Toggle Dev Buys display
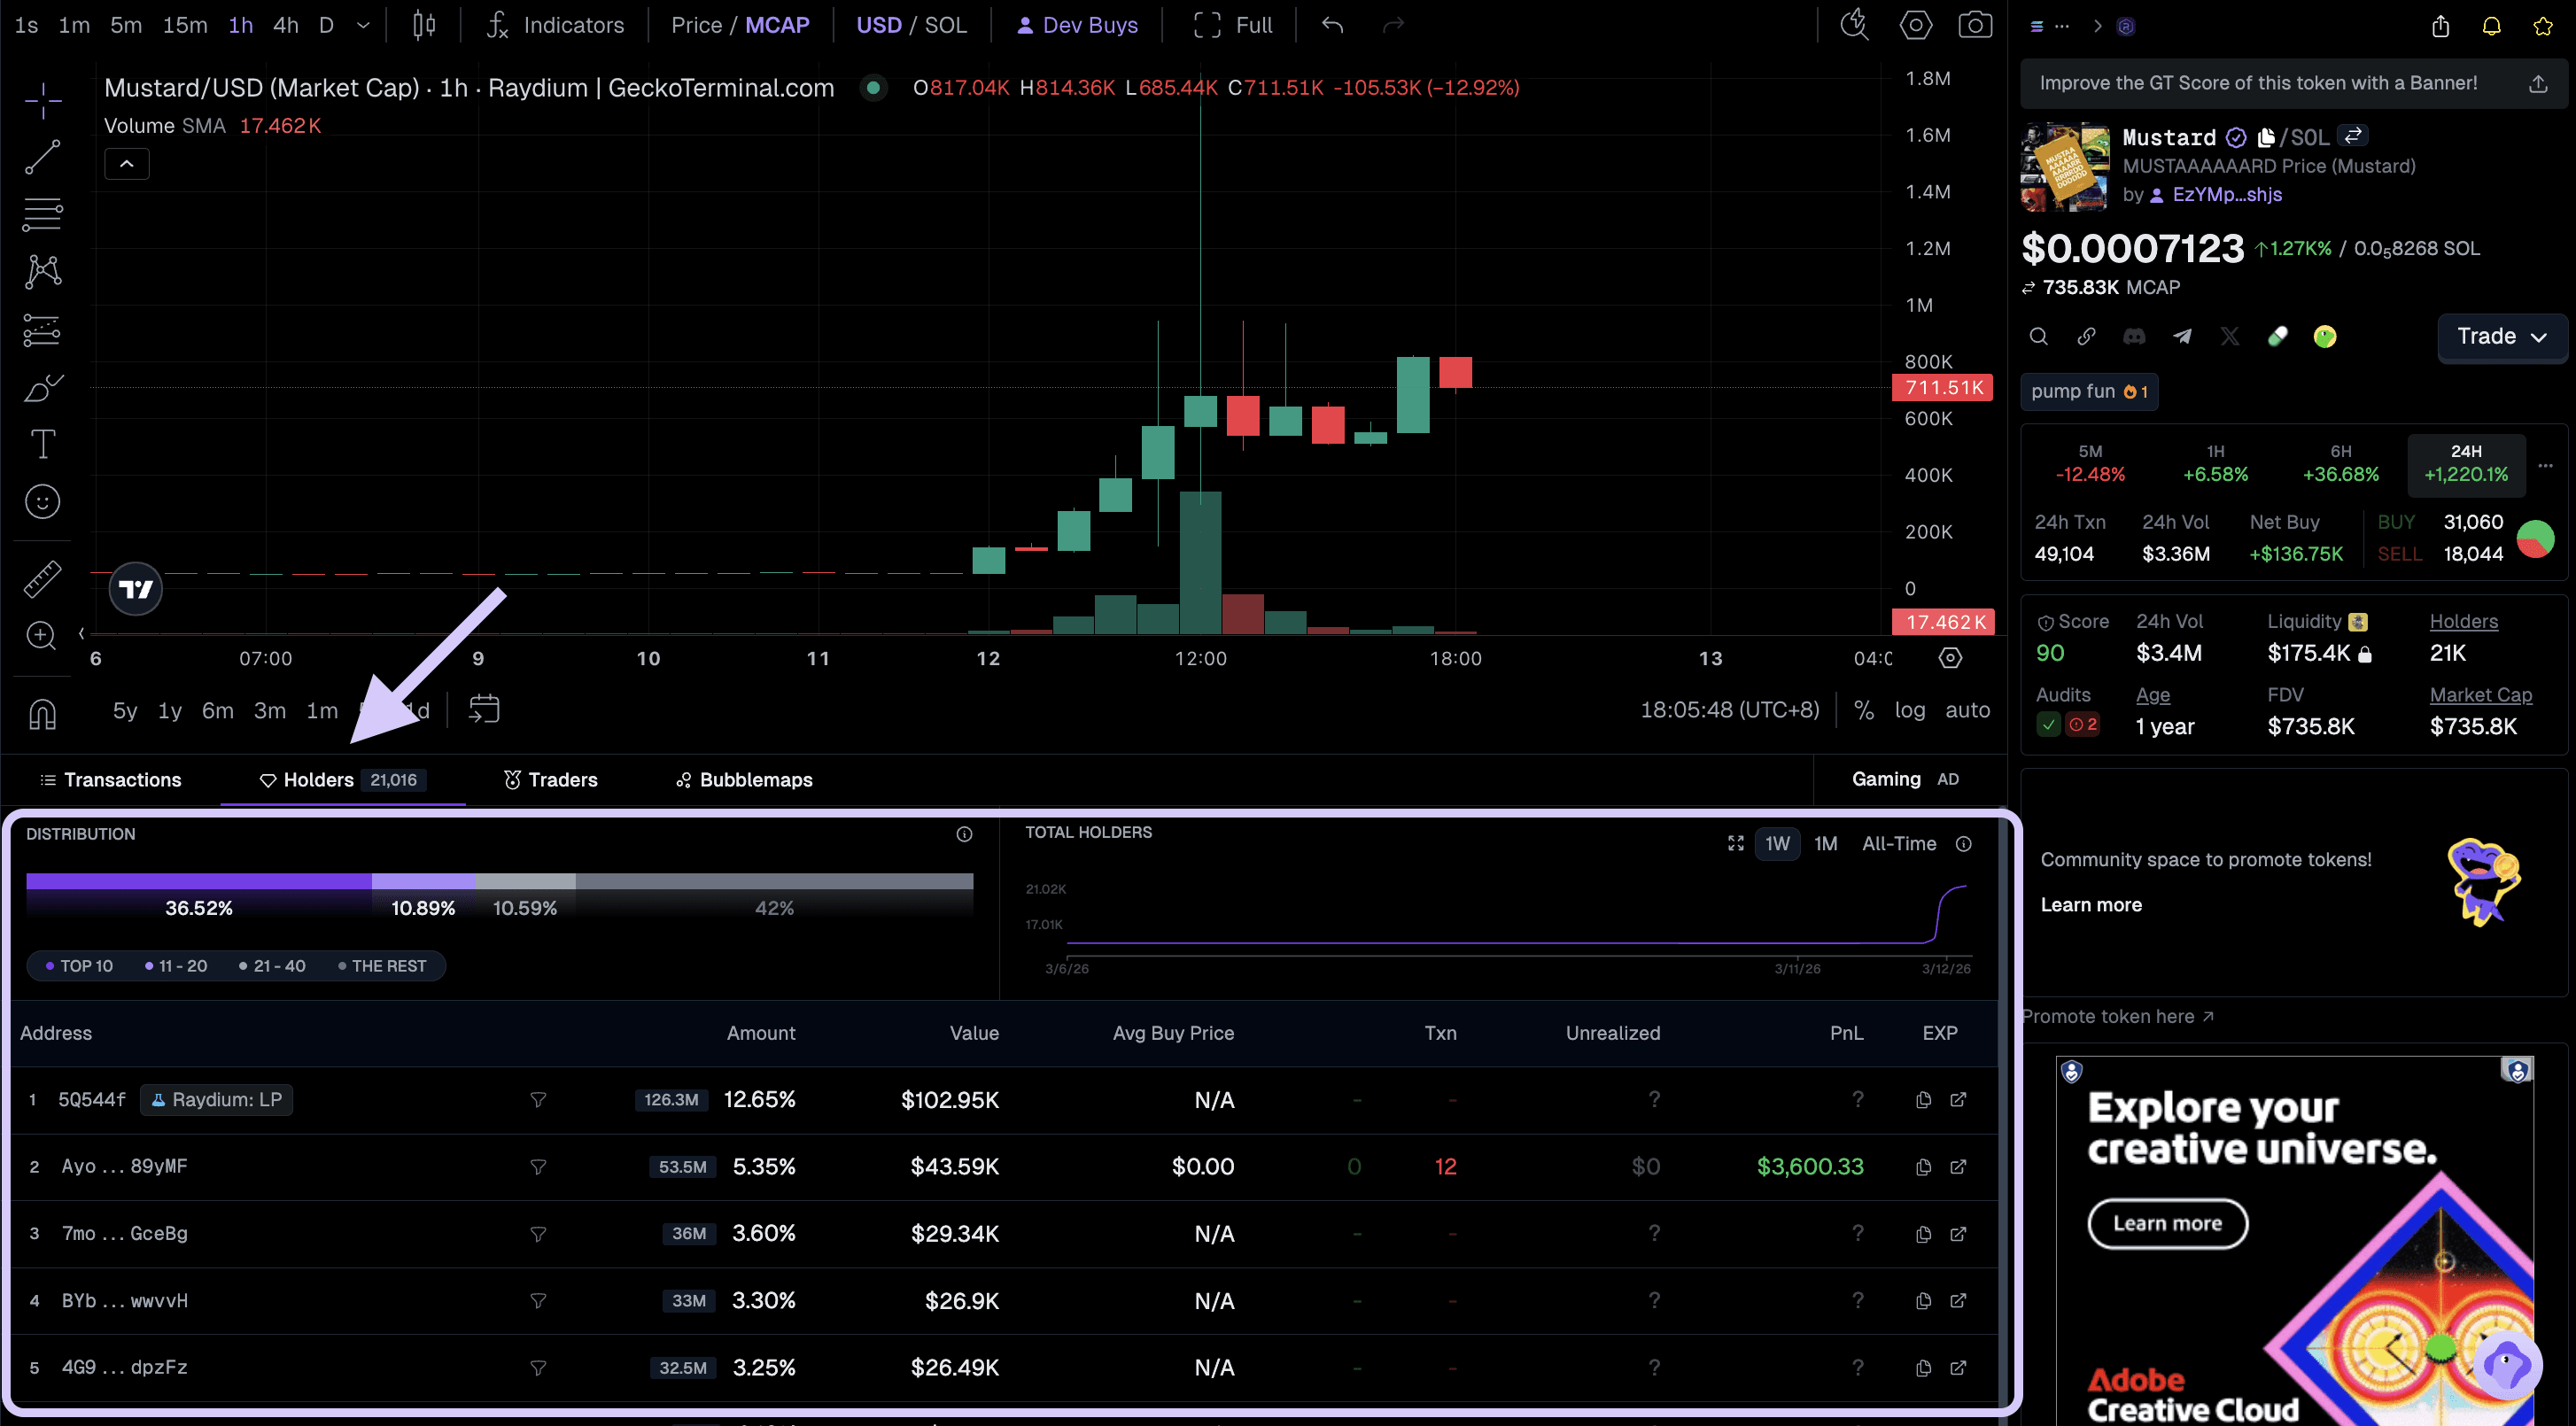 pyautogui.click(x=1077, y=25)
